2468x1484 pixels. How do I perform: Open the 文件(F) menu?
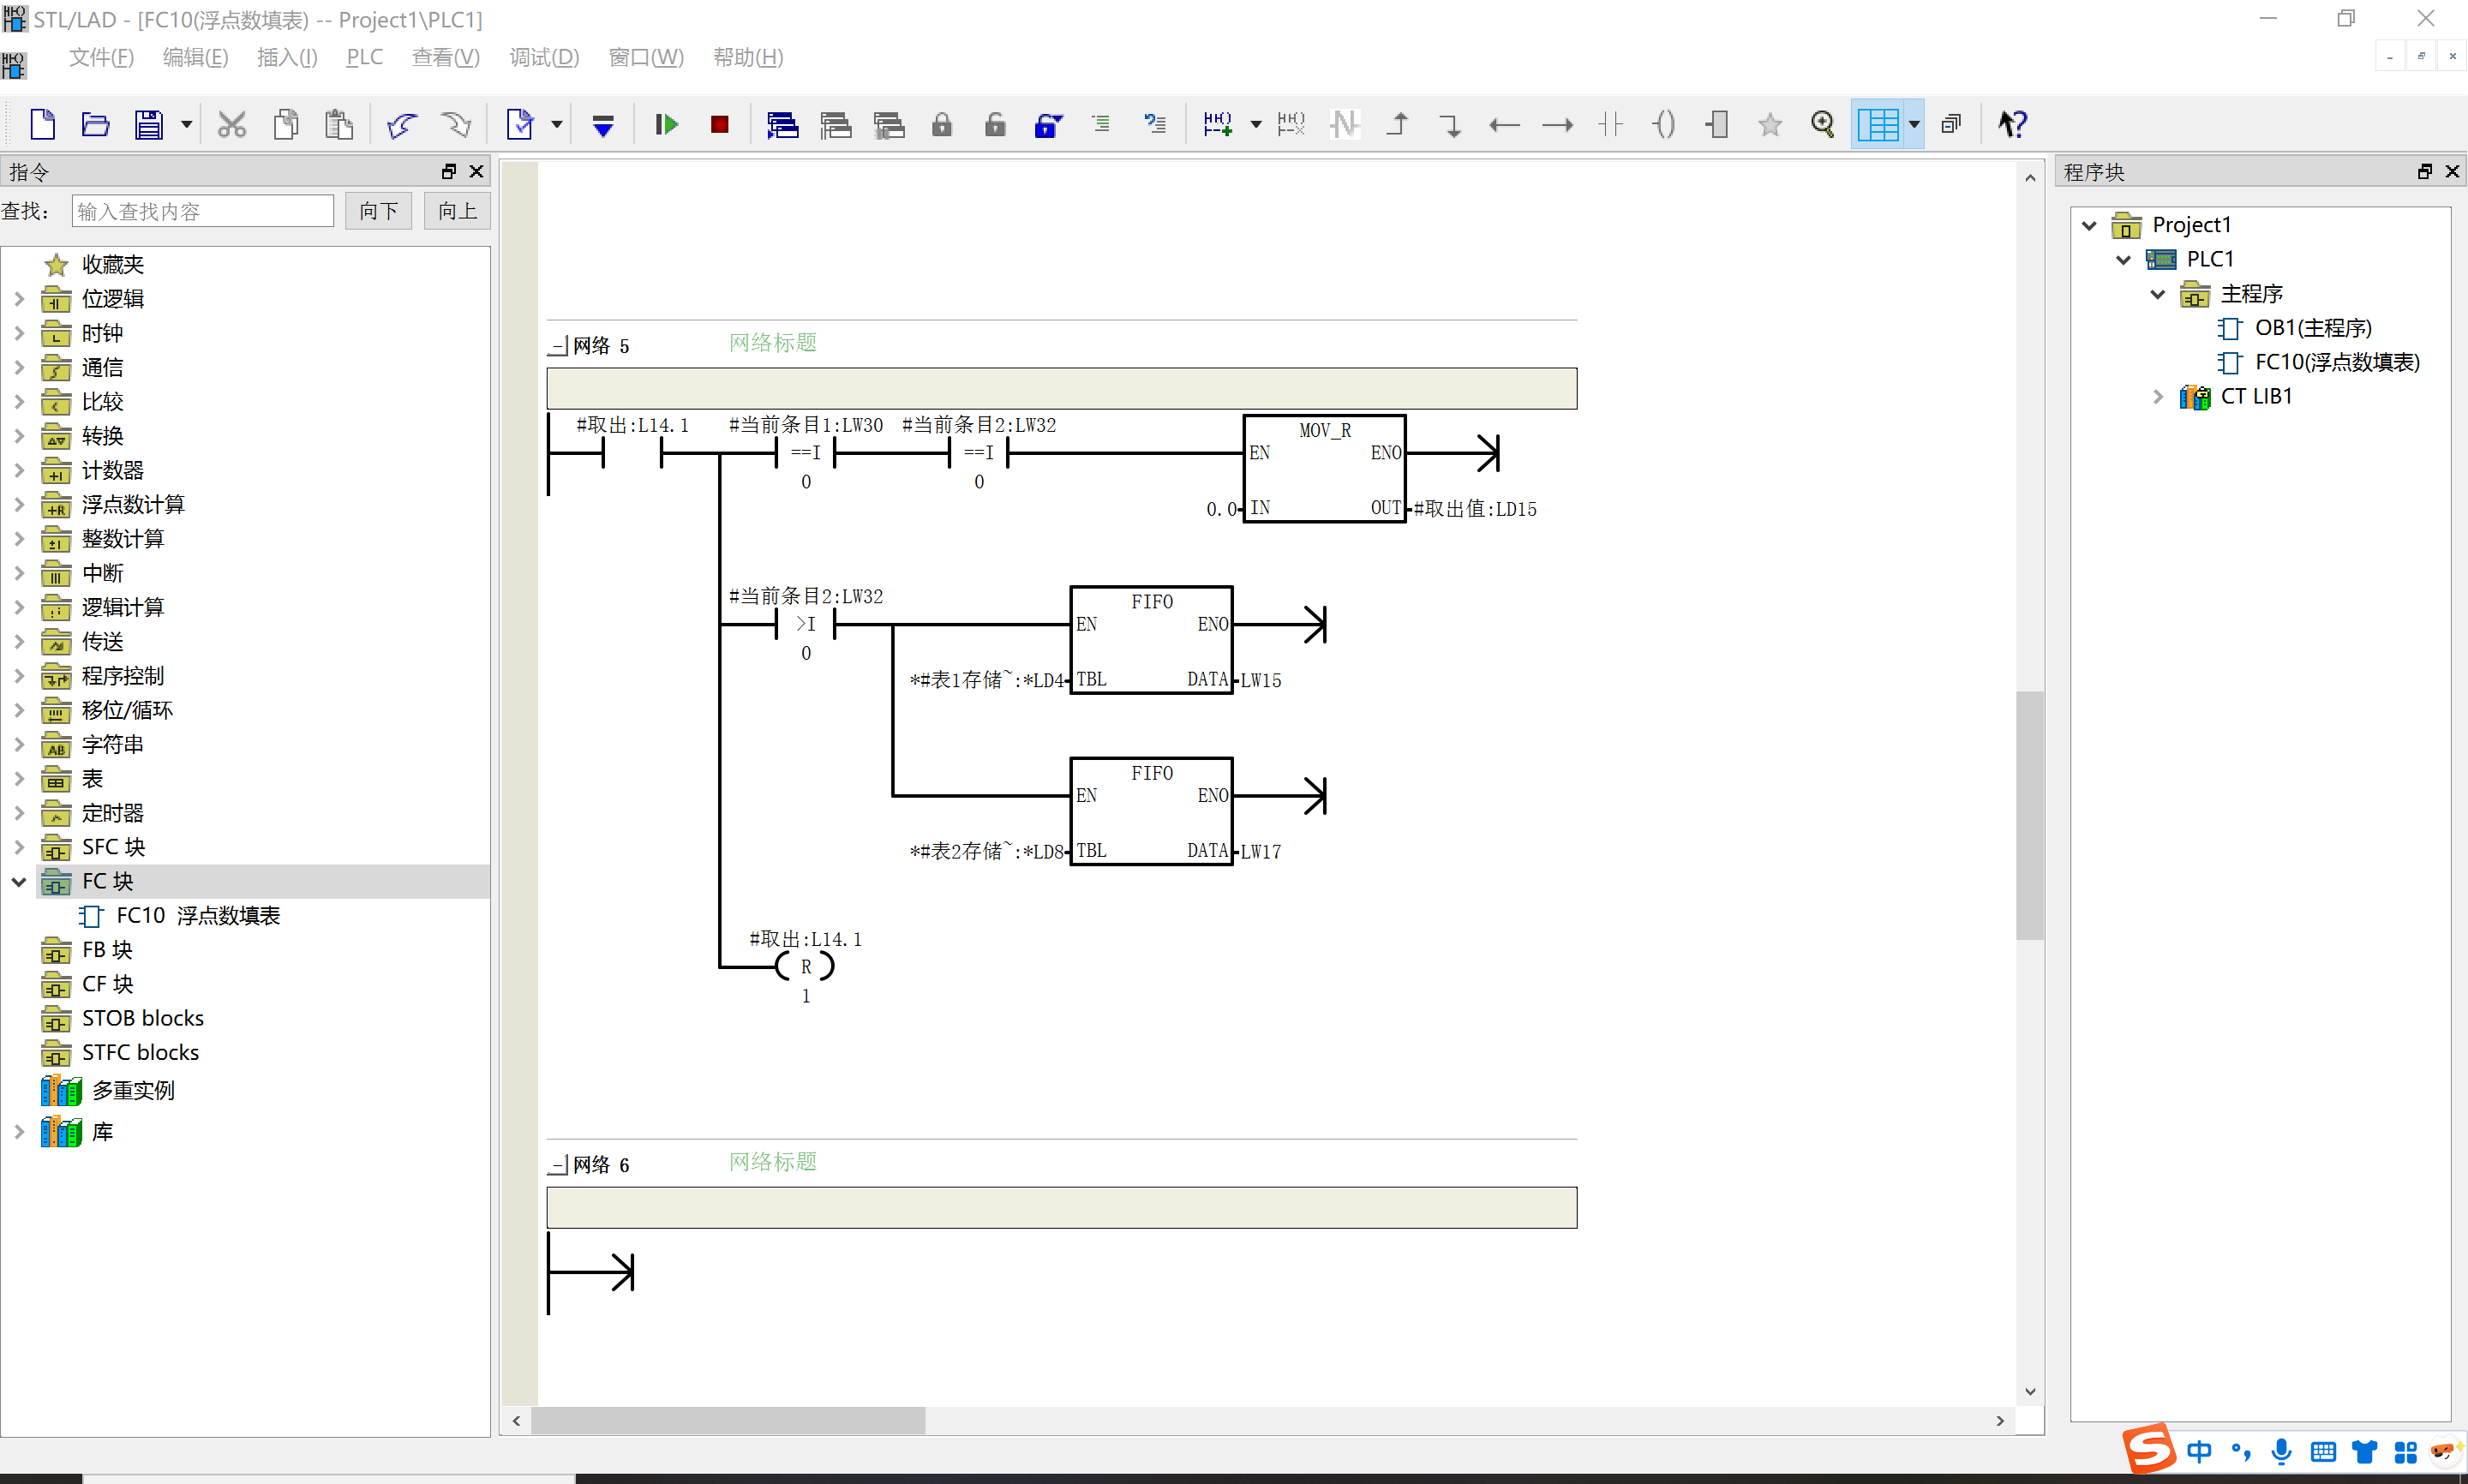click(x=101, y=57)
